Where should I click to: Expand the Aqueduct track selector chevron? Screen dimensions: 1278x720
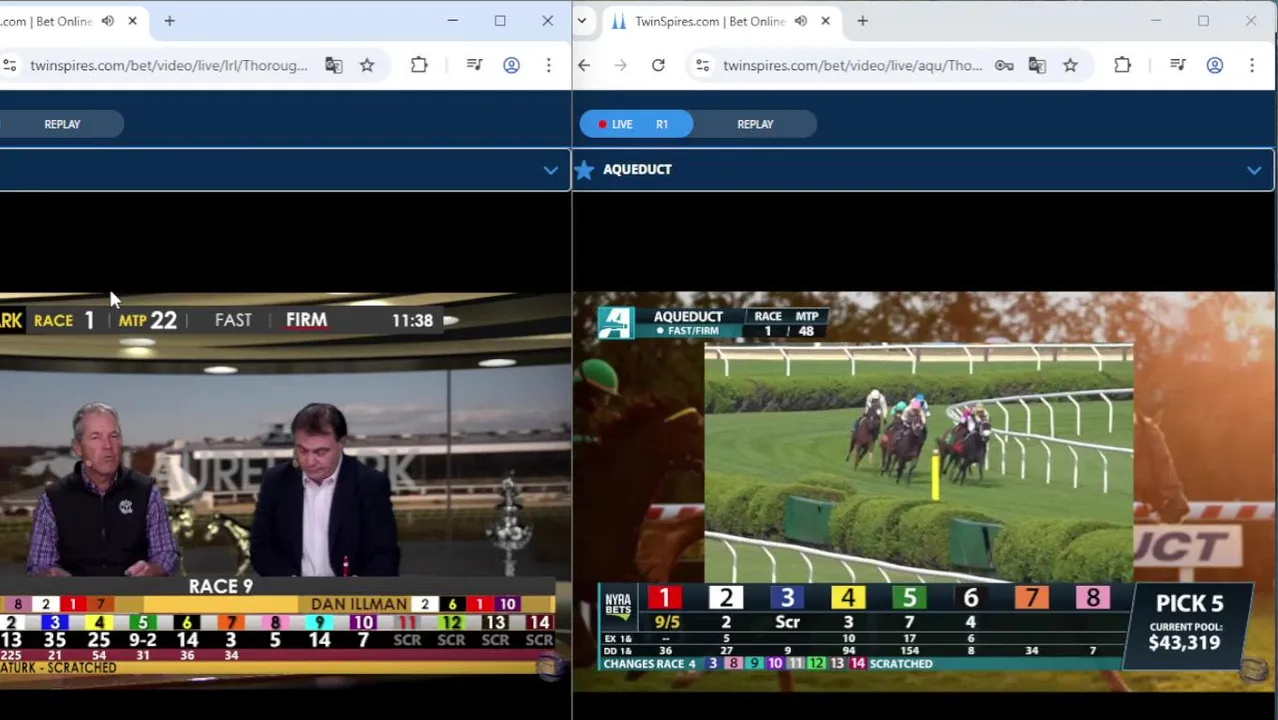coord(1253,170)
